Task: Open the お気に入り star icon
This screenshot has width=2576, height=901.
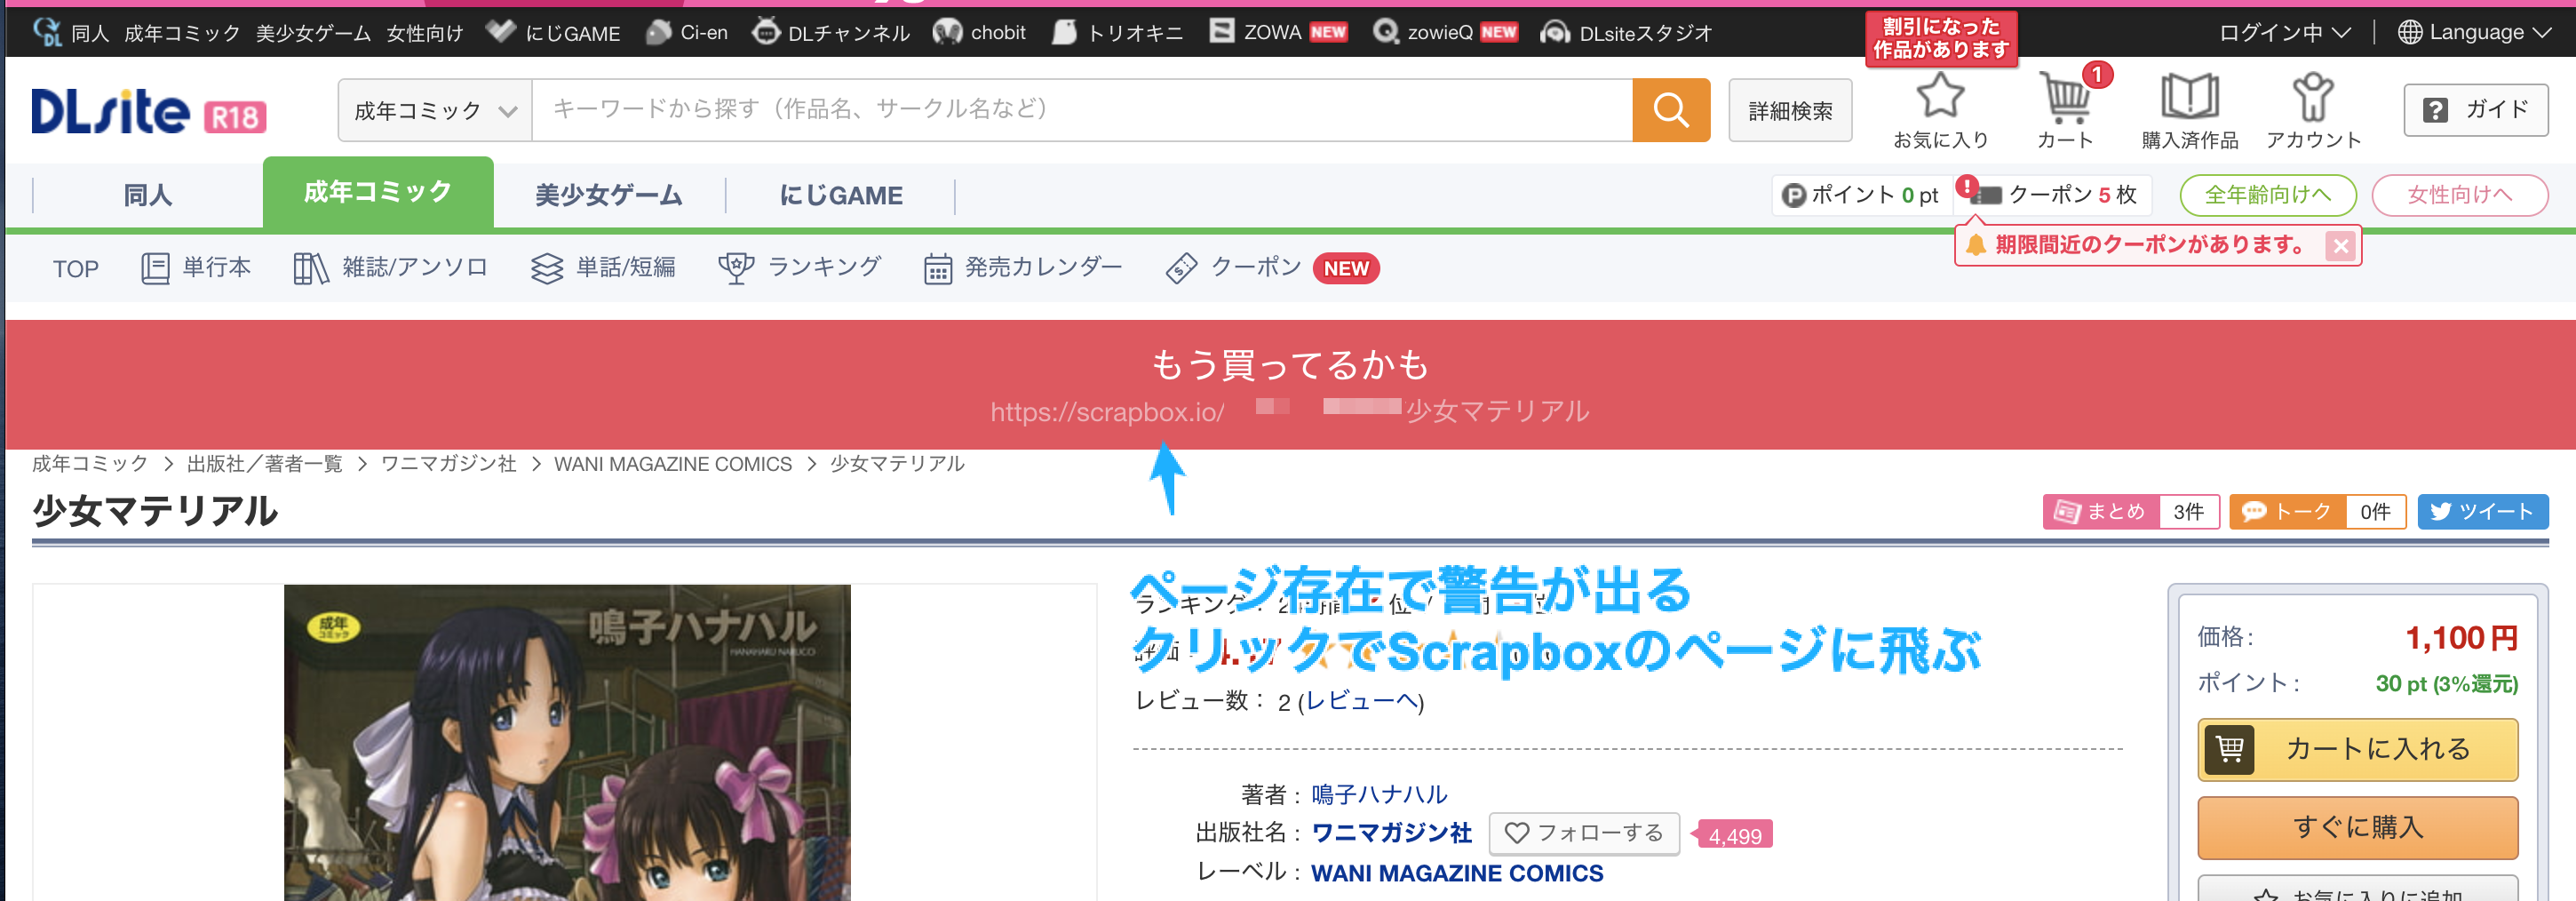Action: click(1940, 111)
